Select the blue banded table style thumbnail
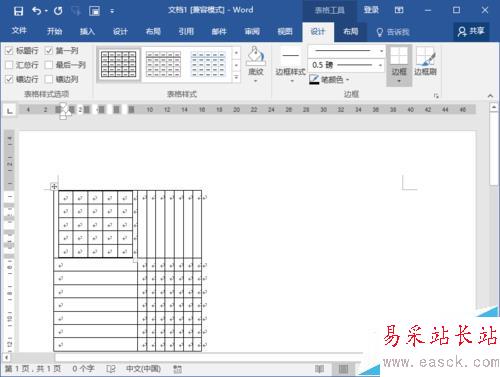This screenshot has width=500, height=377. [x=208, y=64]
